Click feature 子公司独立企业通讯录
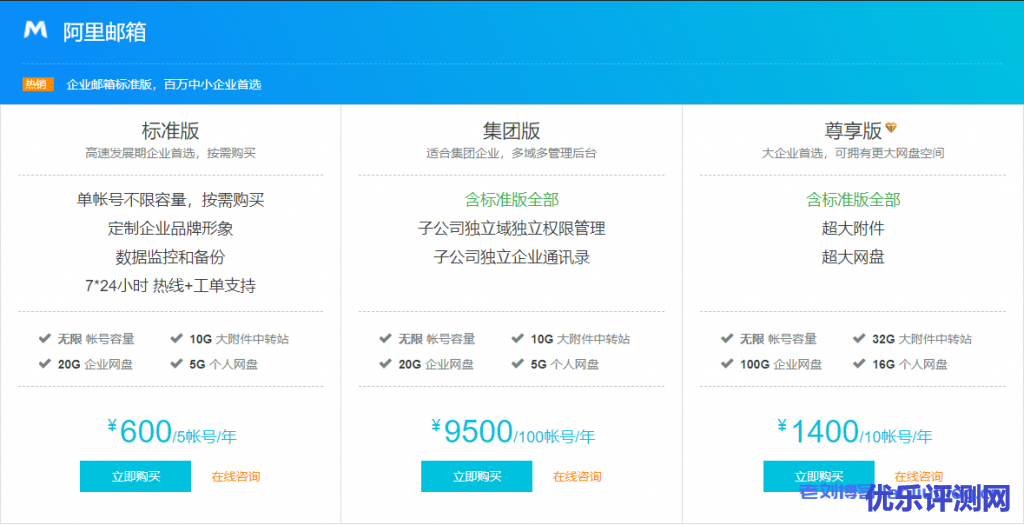 pos(512,257)
